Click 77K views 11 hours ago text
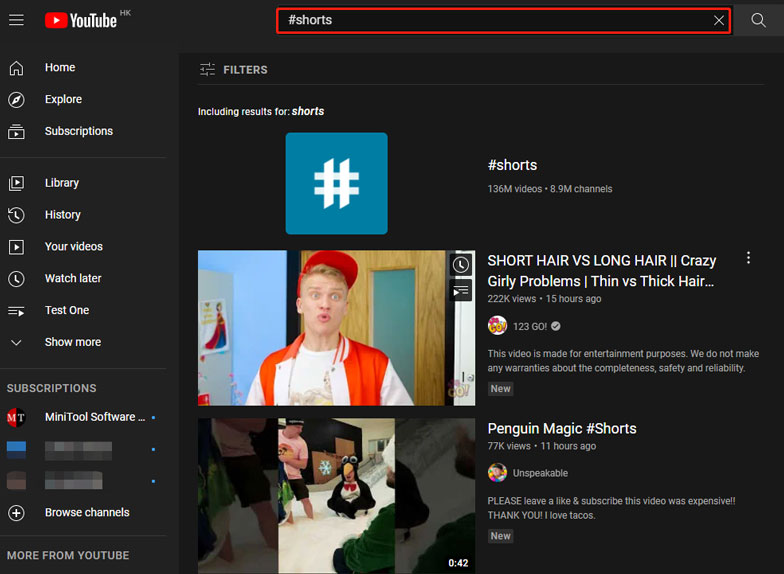784x574 pixels. [542, 446]
